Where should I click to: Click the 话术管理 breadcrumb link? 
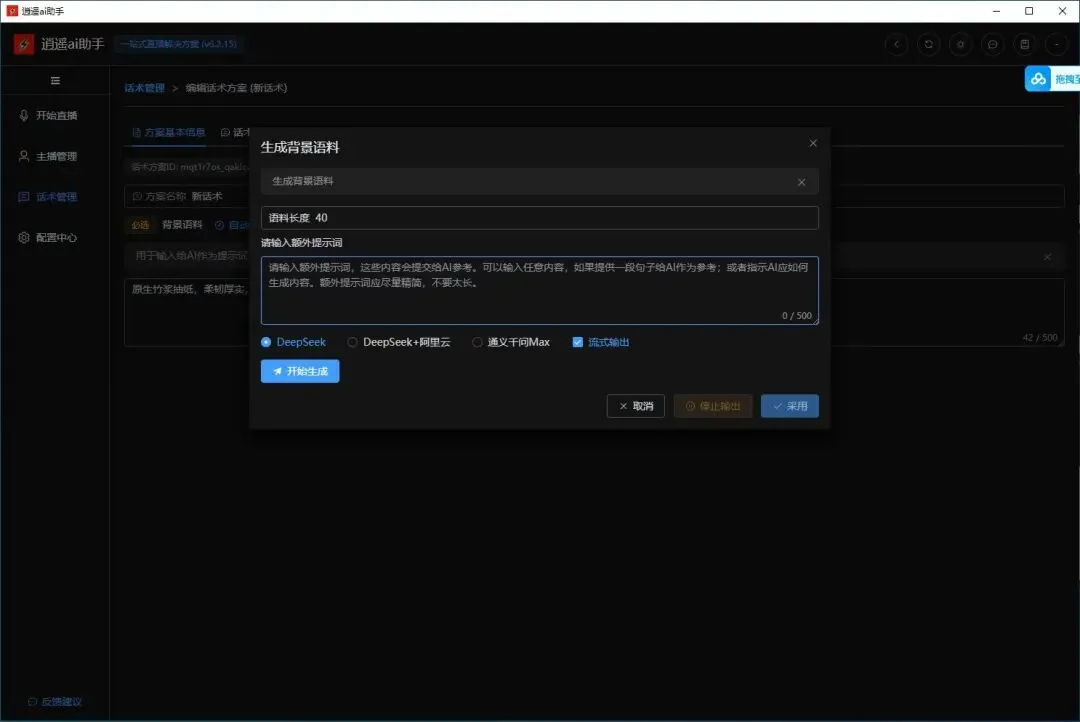coord(145,87)
